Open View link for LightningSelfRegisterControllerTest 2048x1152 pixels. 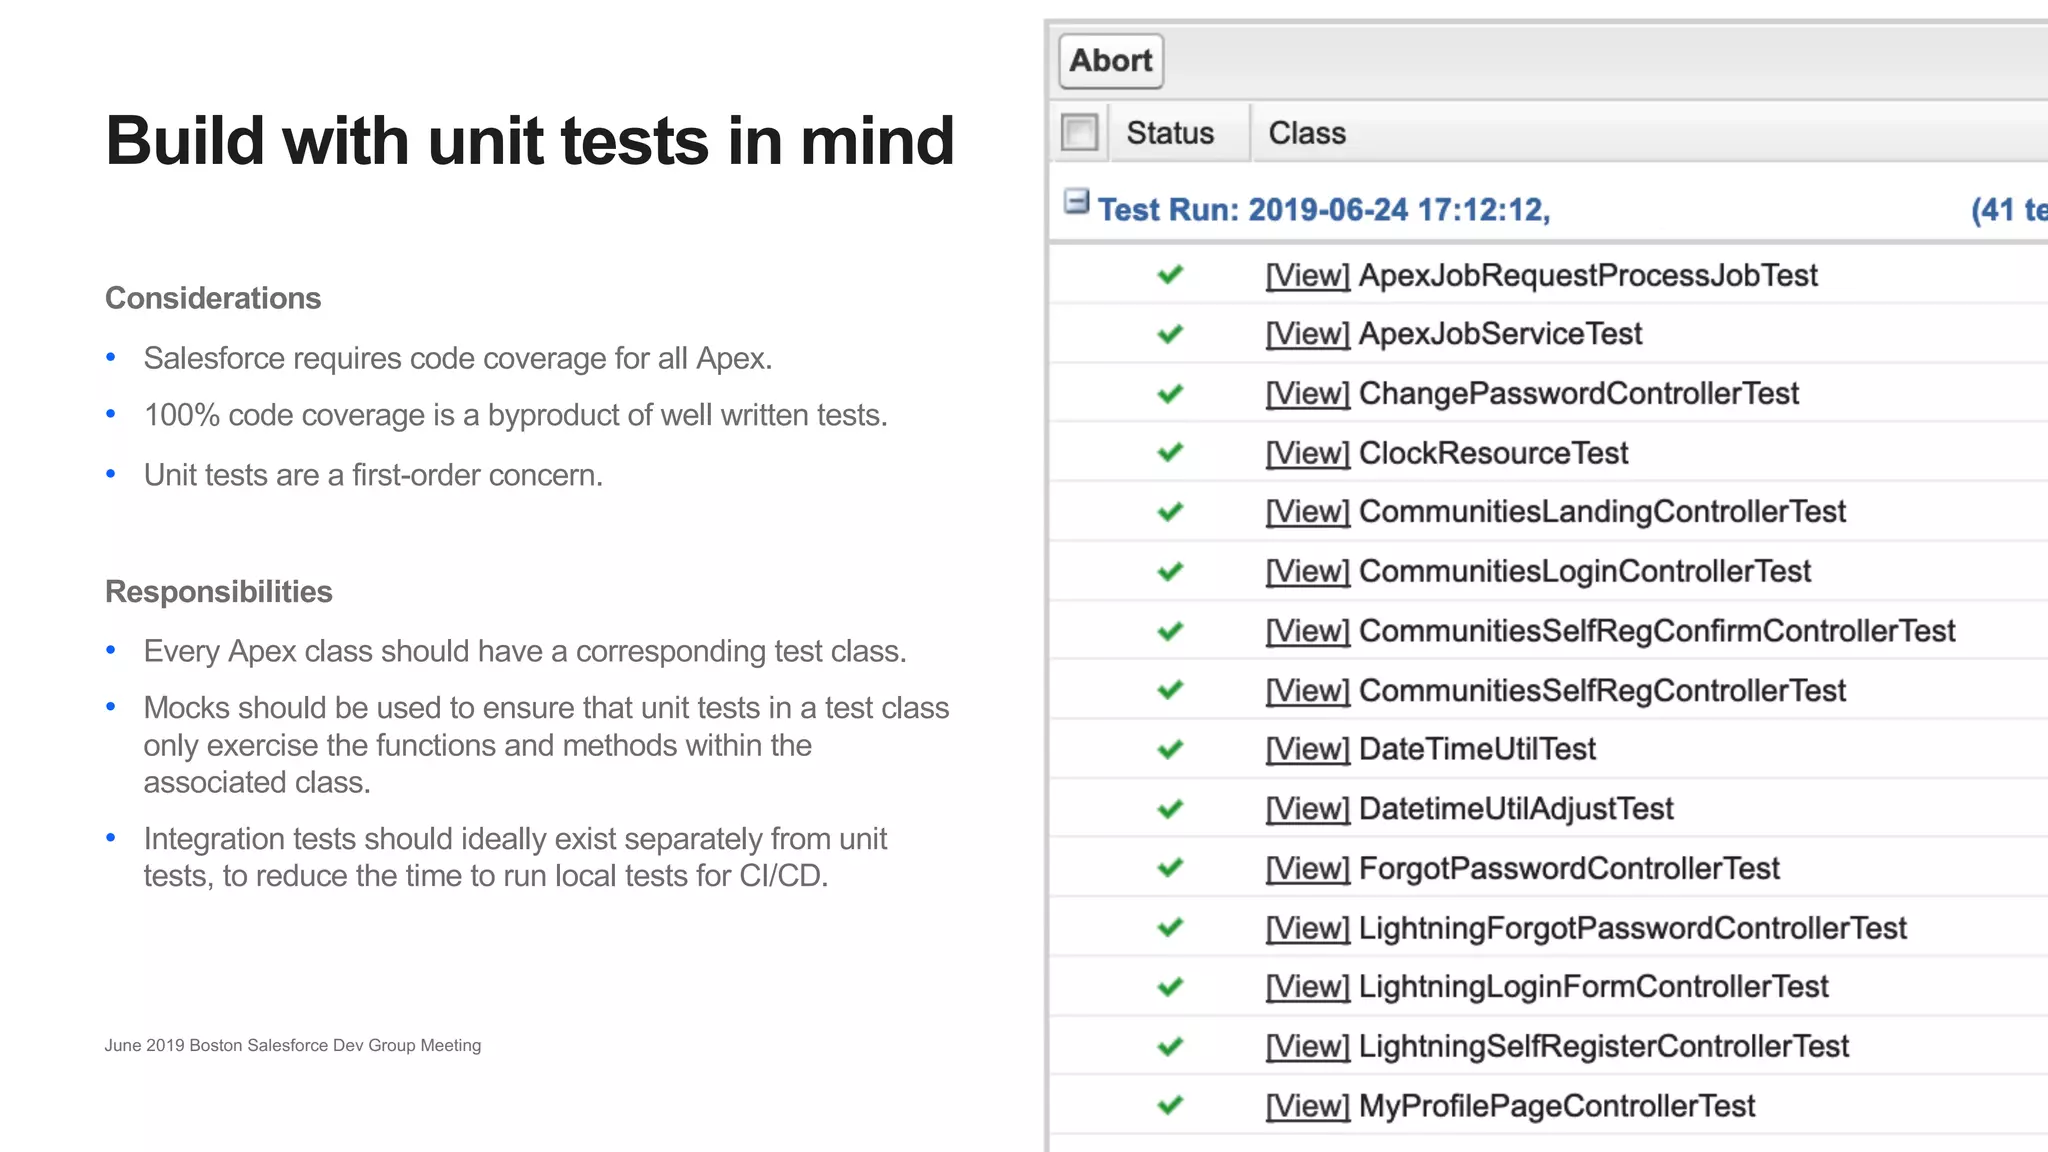(x=1308, y=1046)
